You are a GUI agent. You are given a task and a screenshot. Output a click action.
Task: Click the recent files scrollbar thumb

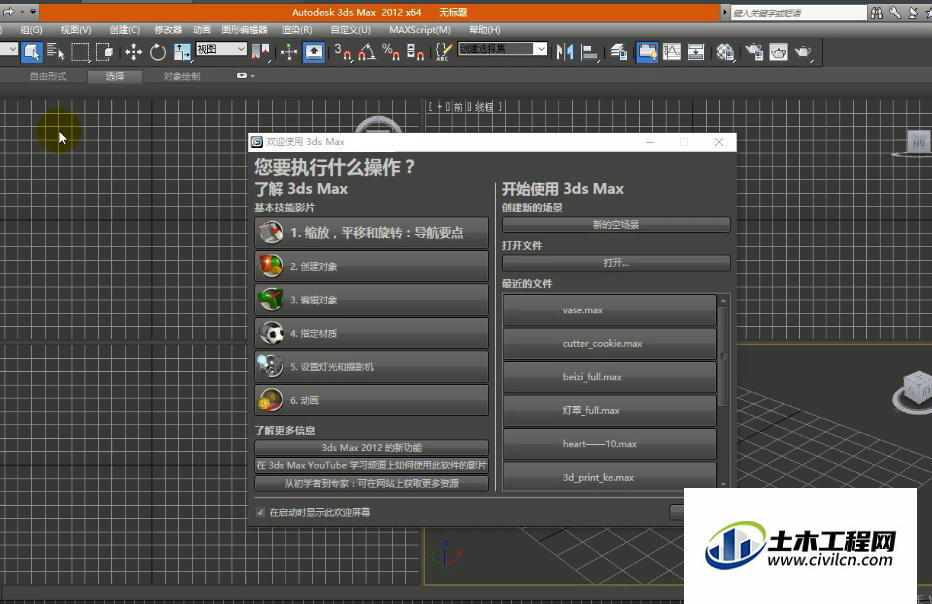coord(723,356)
